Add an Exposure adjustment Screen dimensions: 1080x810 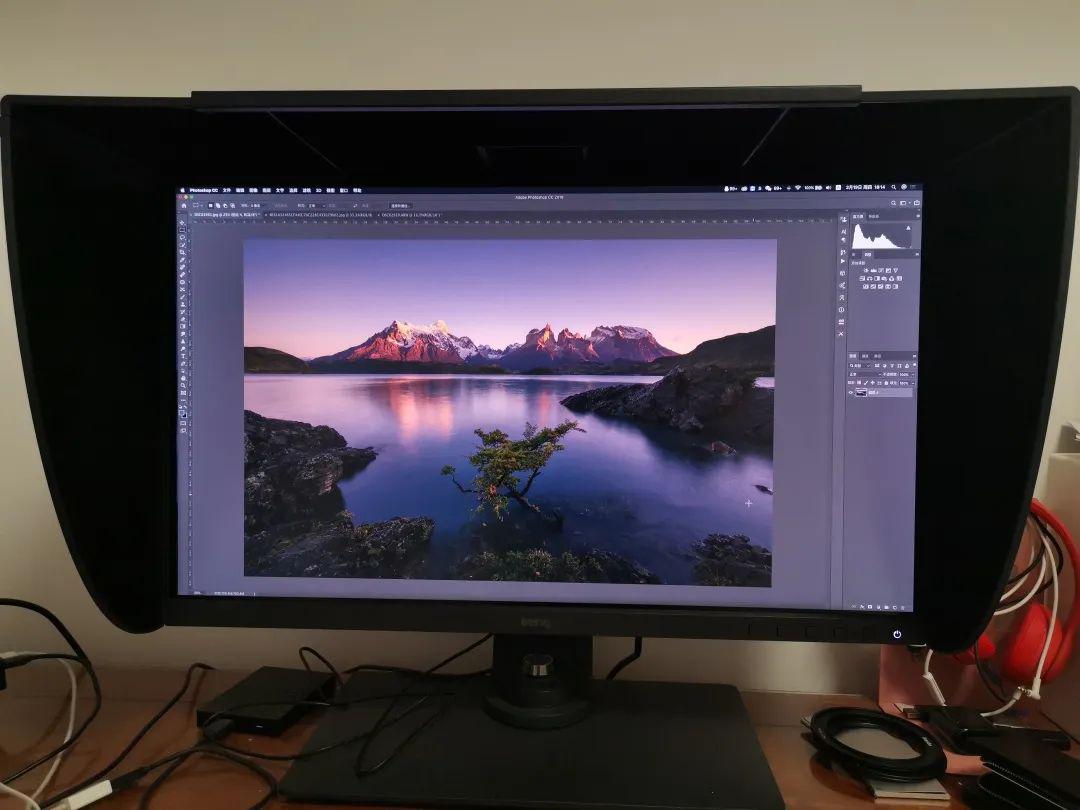889,270
